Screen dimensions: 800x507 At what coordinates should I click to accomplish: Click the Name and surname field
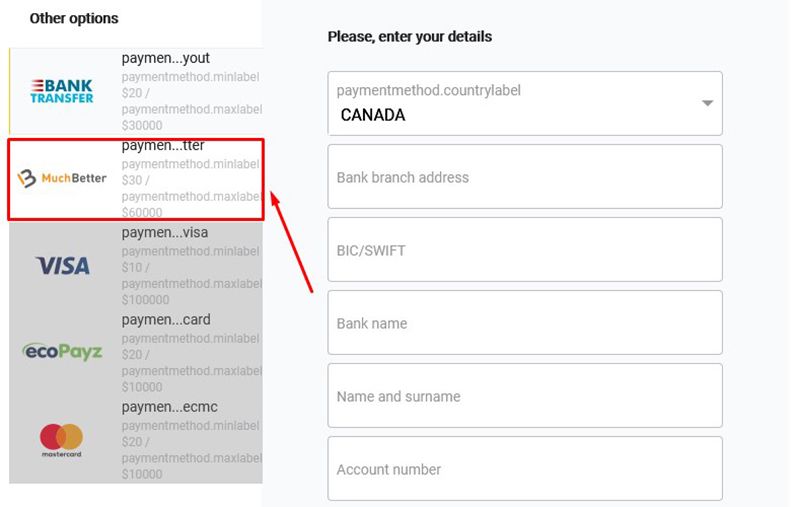pyautogui.click(x=524, y=396)
